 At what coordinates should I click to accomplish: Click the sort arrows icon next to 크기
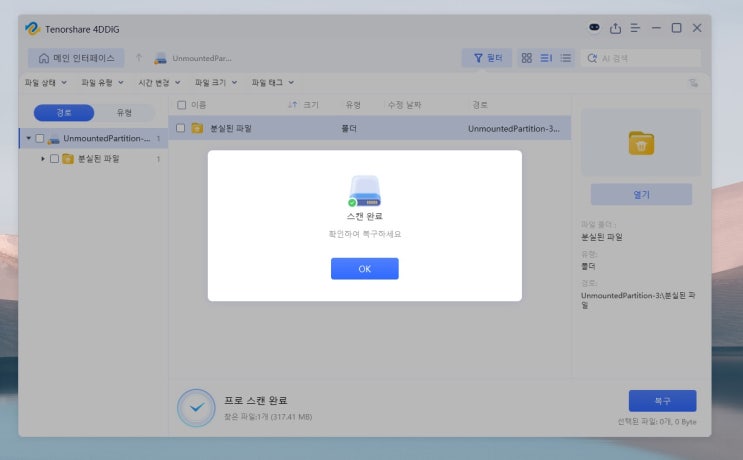[x=293, y=105]
